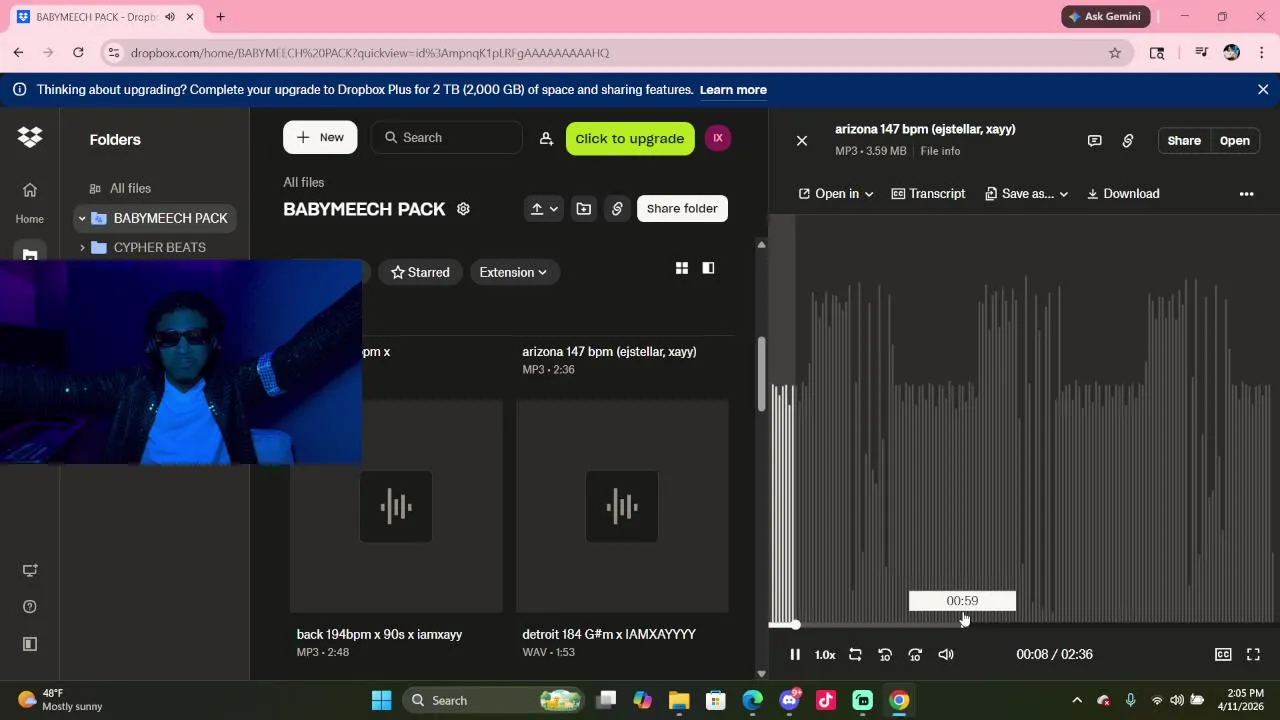
Task: Expand the upload dropdown button
Action: 544,209
